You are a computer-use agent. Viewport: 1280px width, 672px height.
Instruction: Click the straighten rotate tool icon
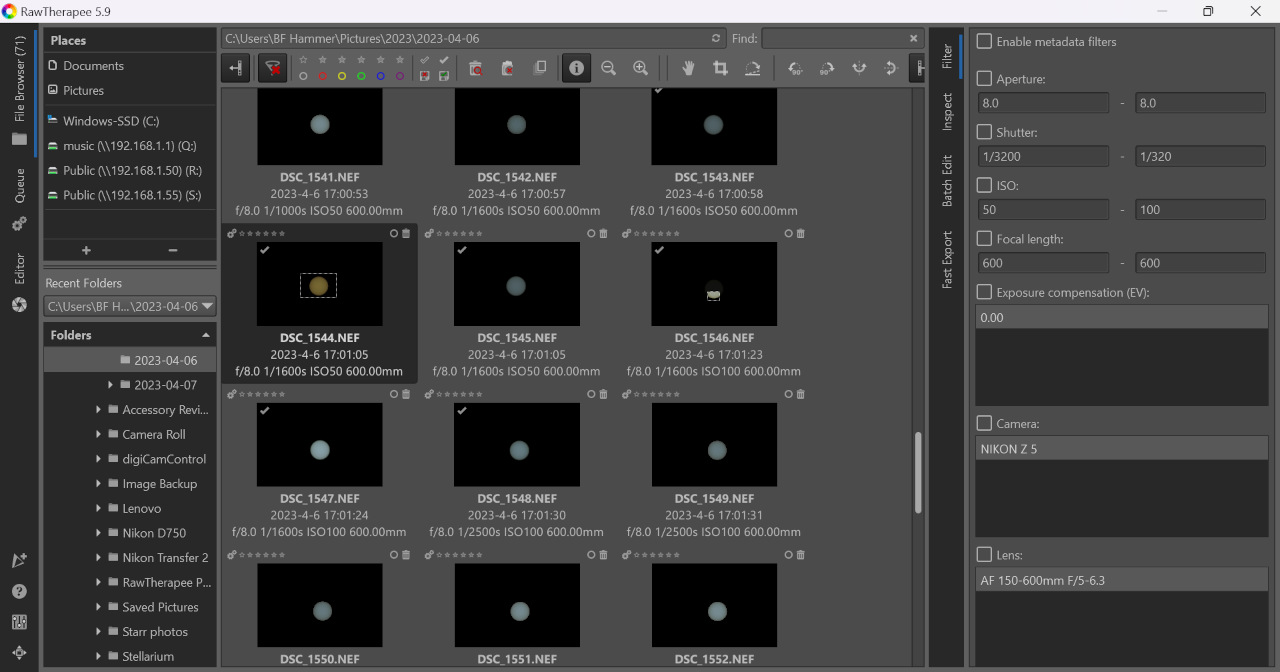click(x=752, y=68)
